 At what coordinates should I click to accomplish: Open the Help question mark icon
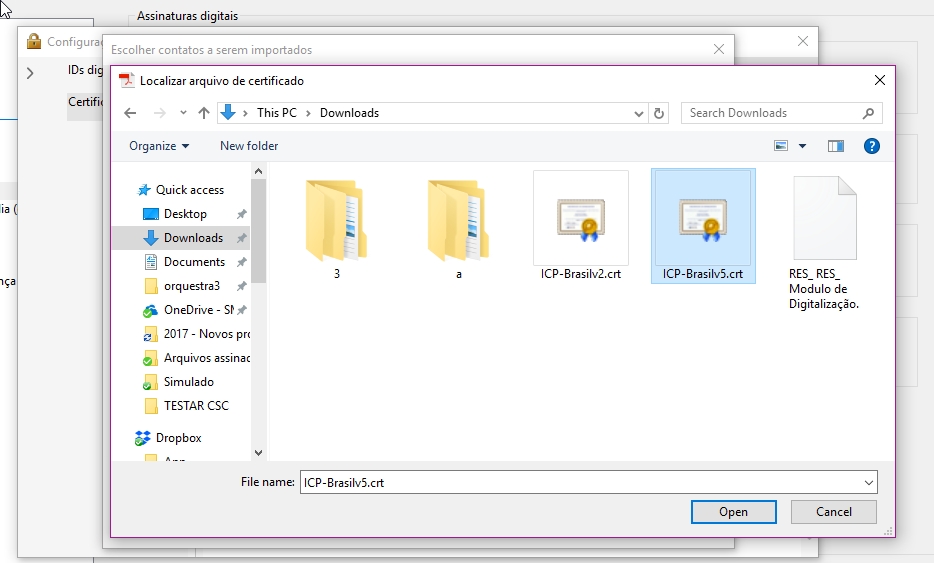coord(871,146)
